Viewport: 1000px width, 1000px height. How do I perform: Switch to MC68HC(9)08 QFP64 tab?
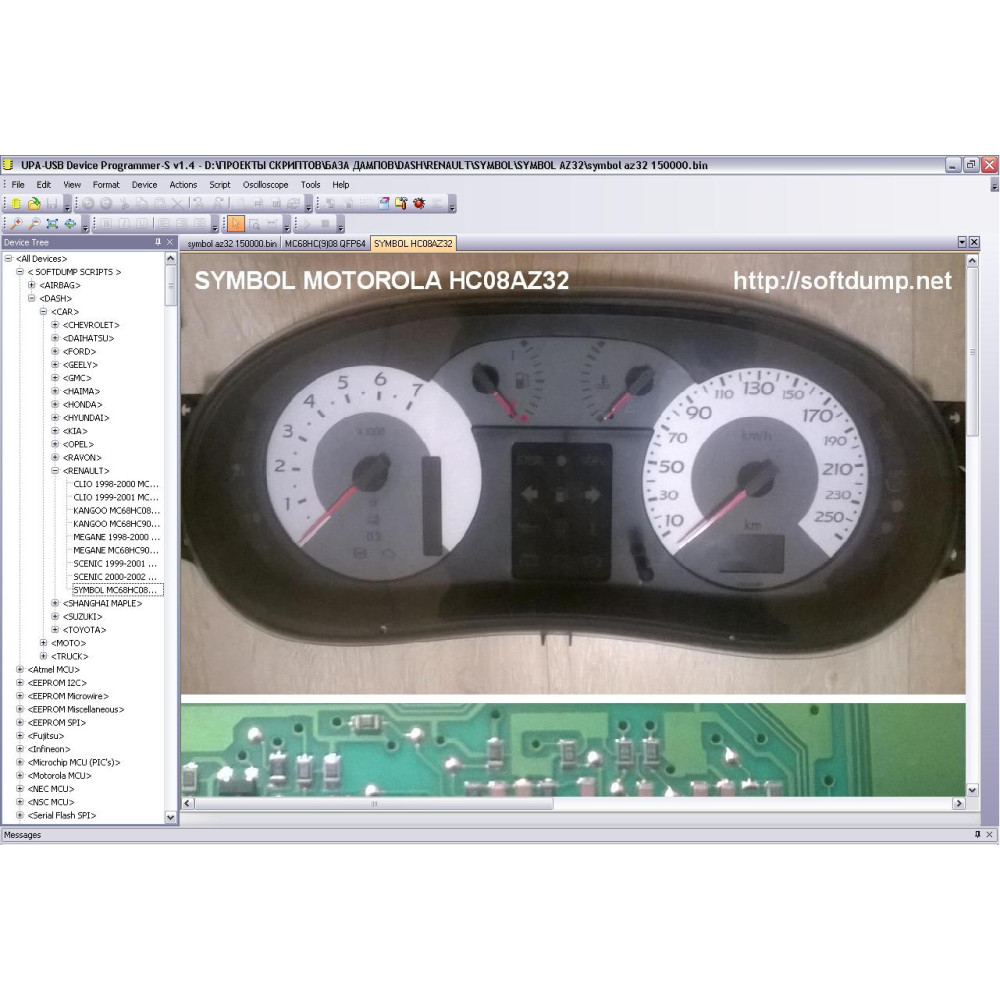coord(325,244)
